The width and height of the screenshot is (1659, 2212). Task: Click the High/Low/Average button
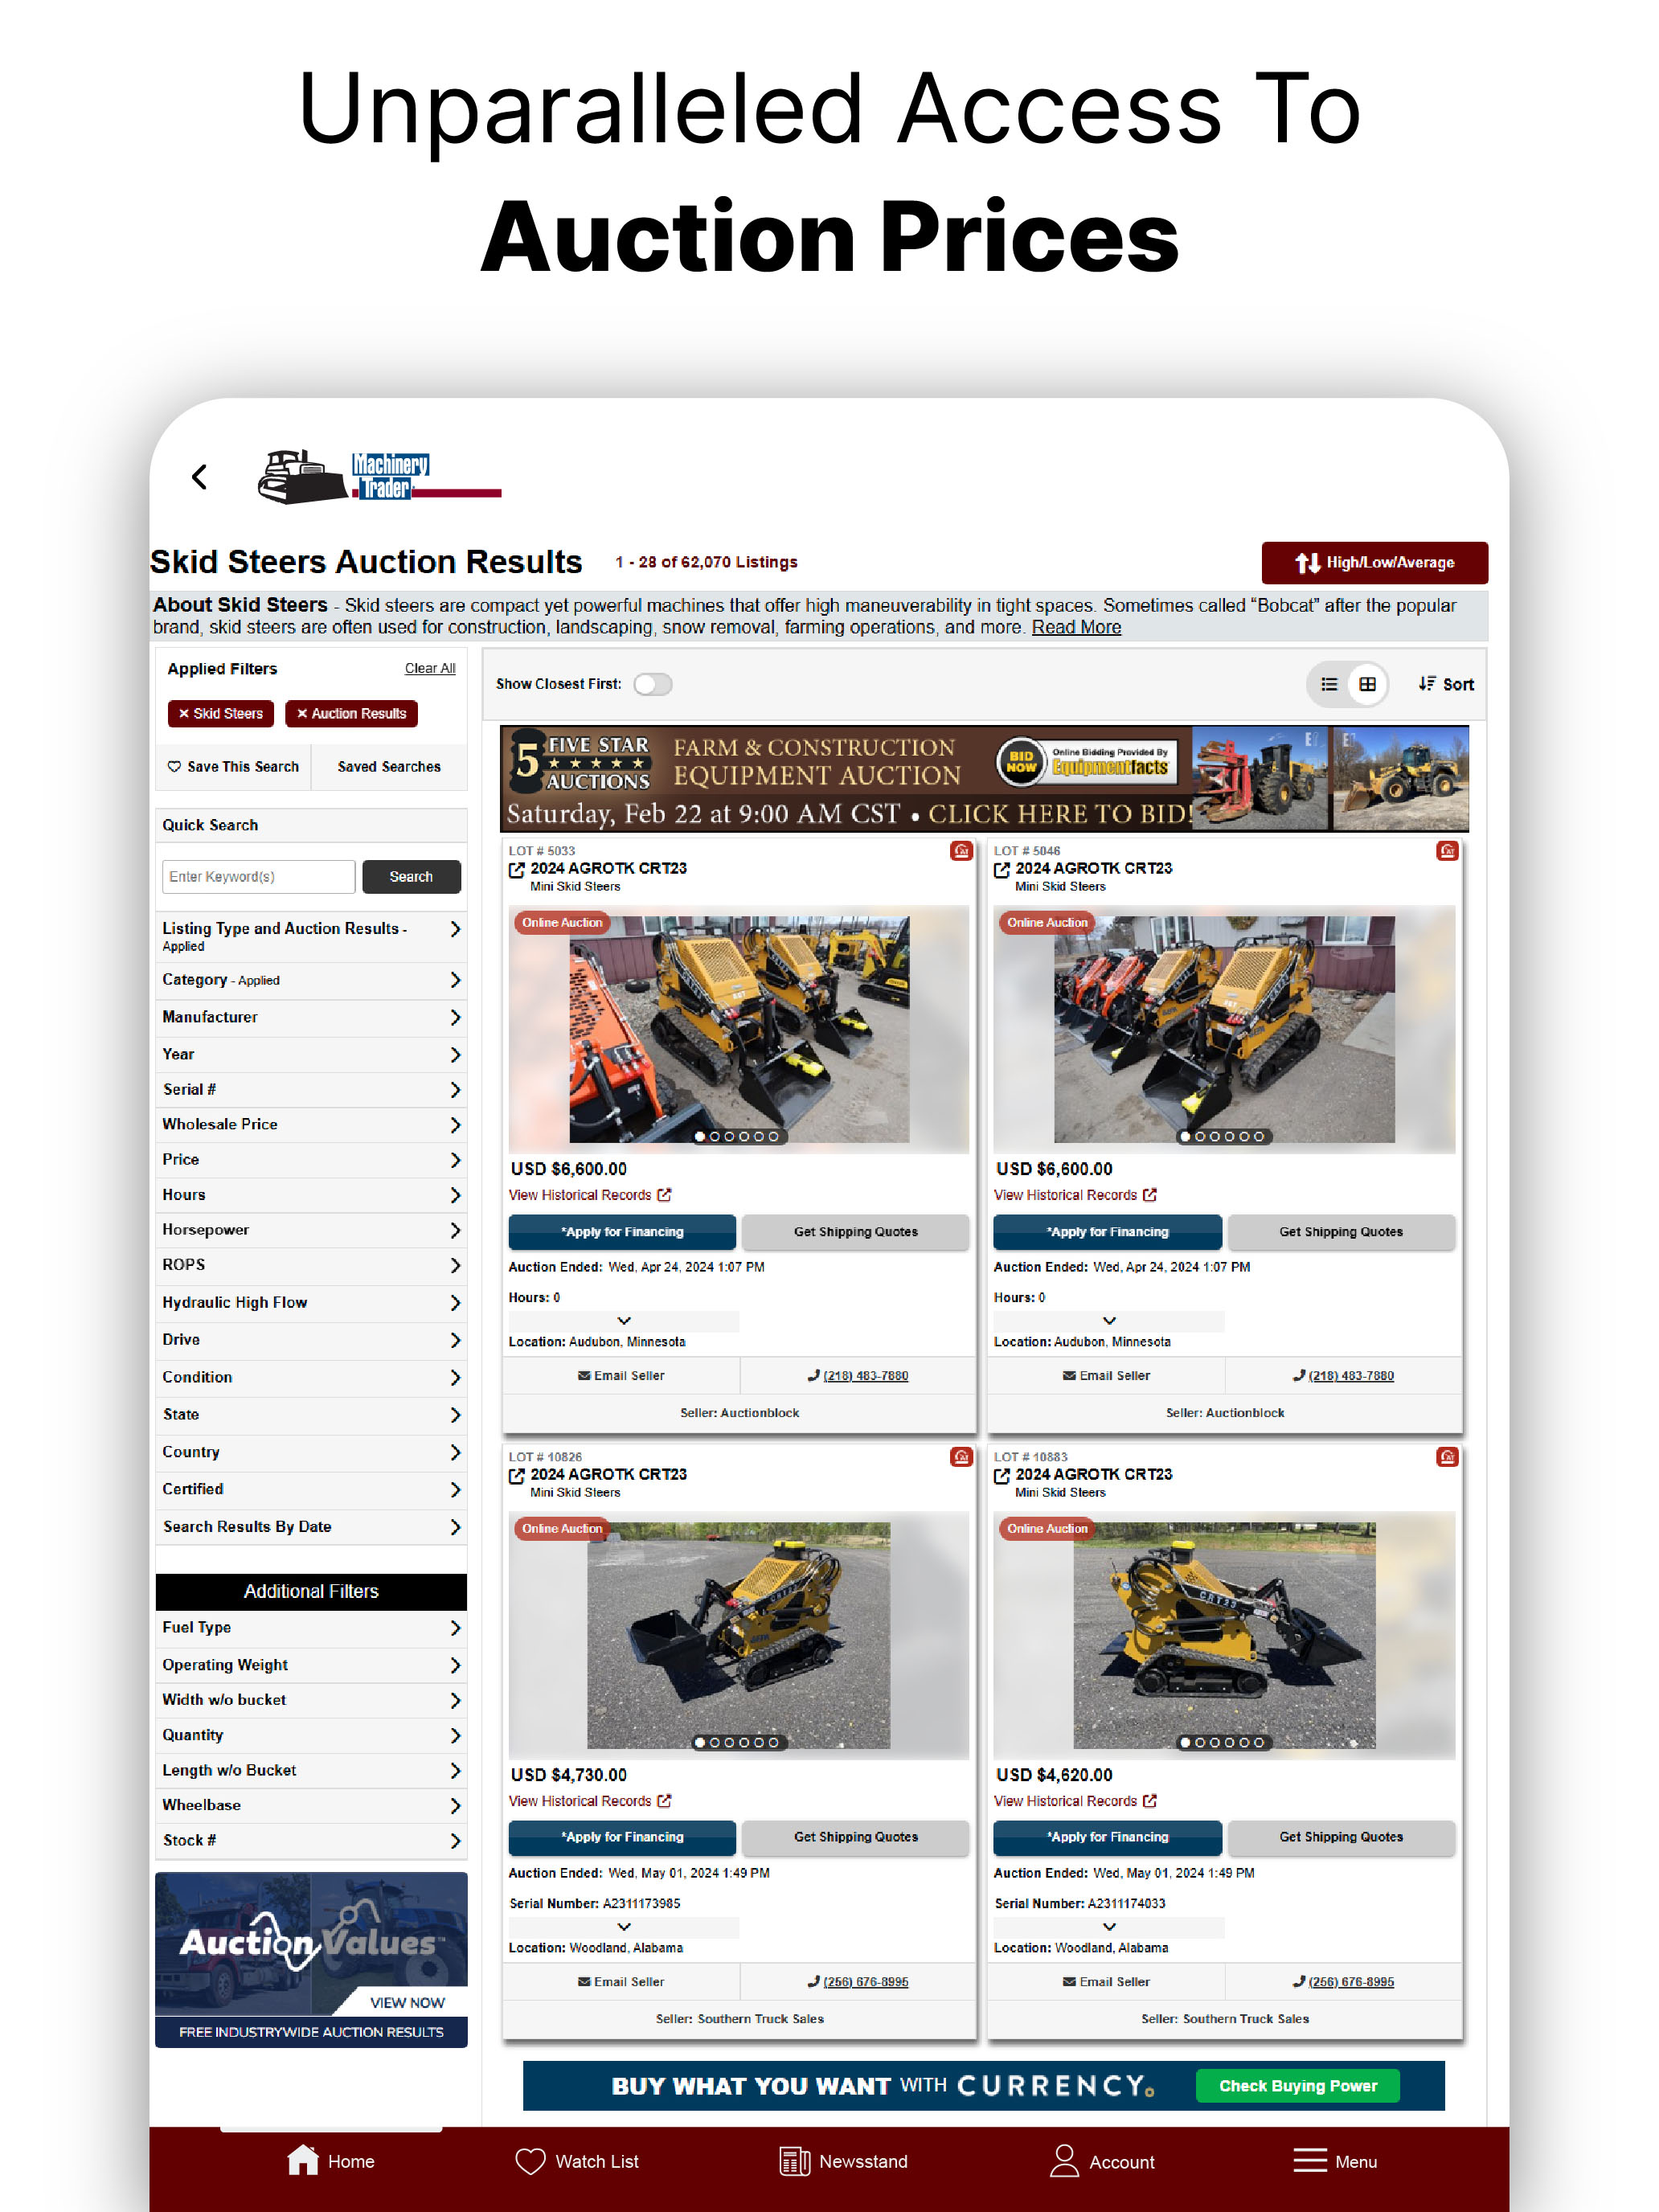pyautogui.click(x=1374, y=562)
